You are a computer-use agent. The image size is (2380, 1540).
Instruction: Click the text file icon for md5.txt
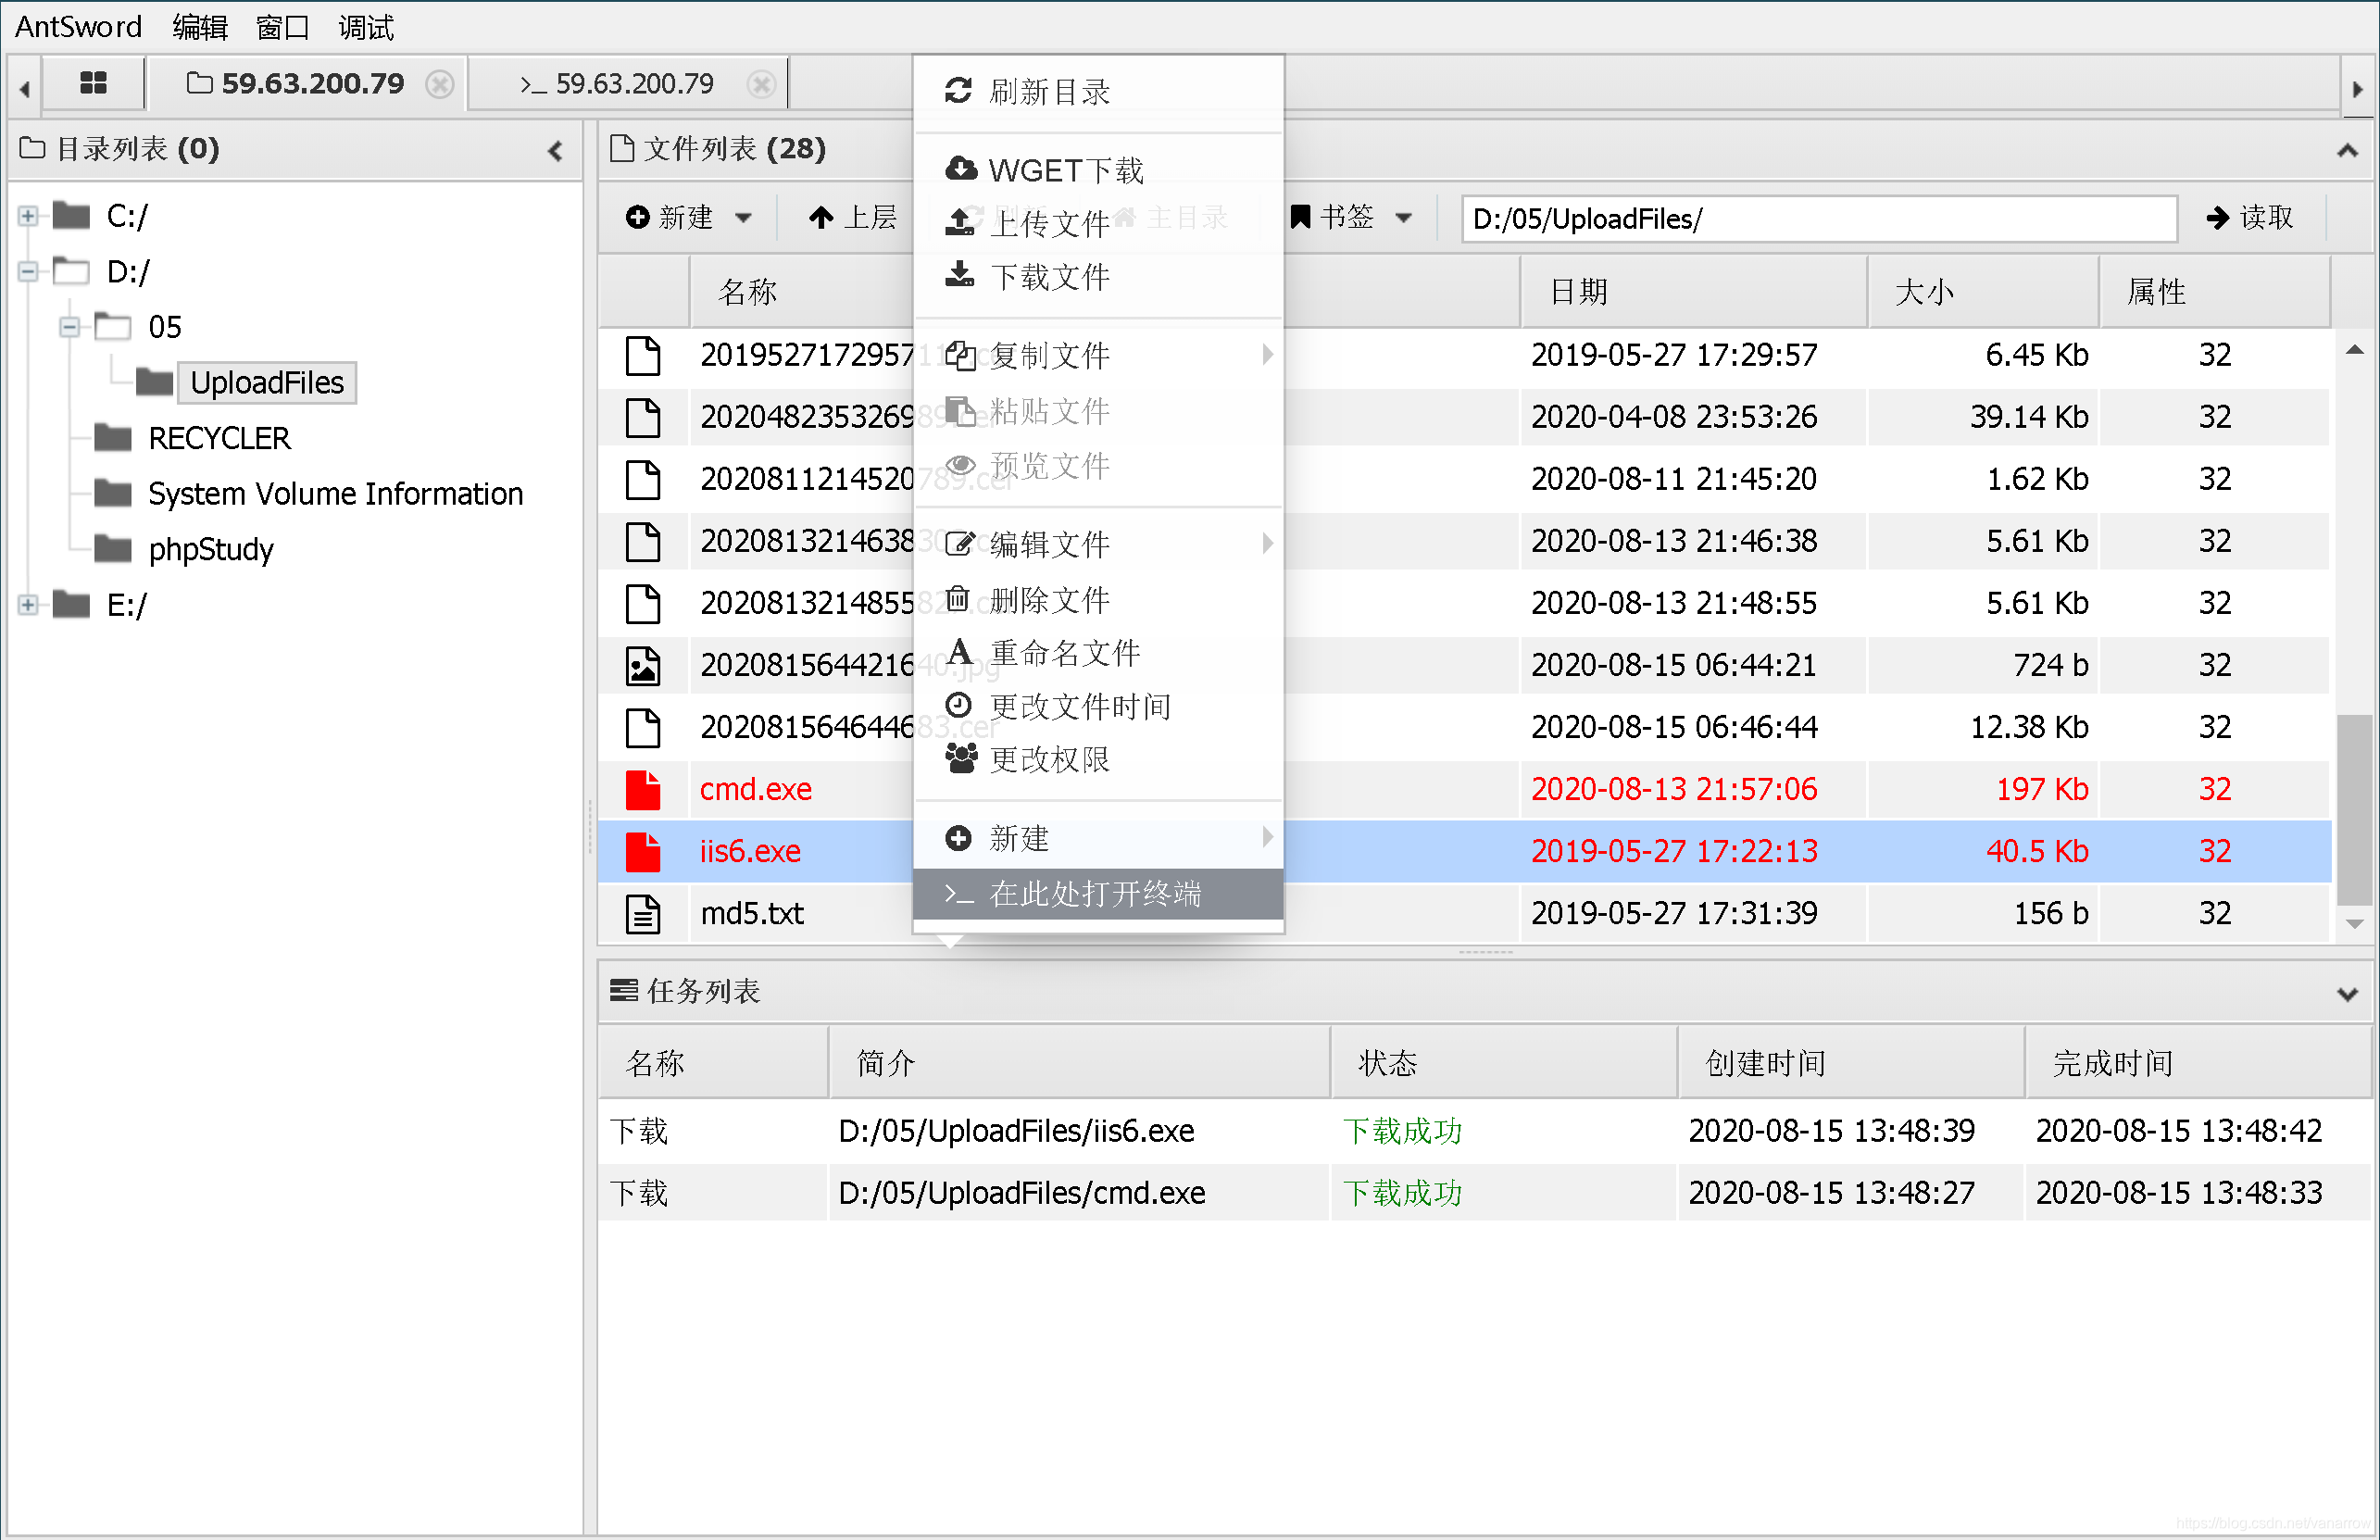point(643,913)
